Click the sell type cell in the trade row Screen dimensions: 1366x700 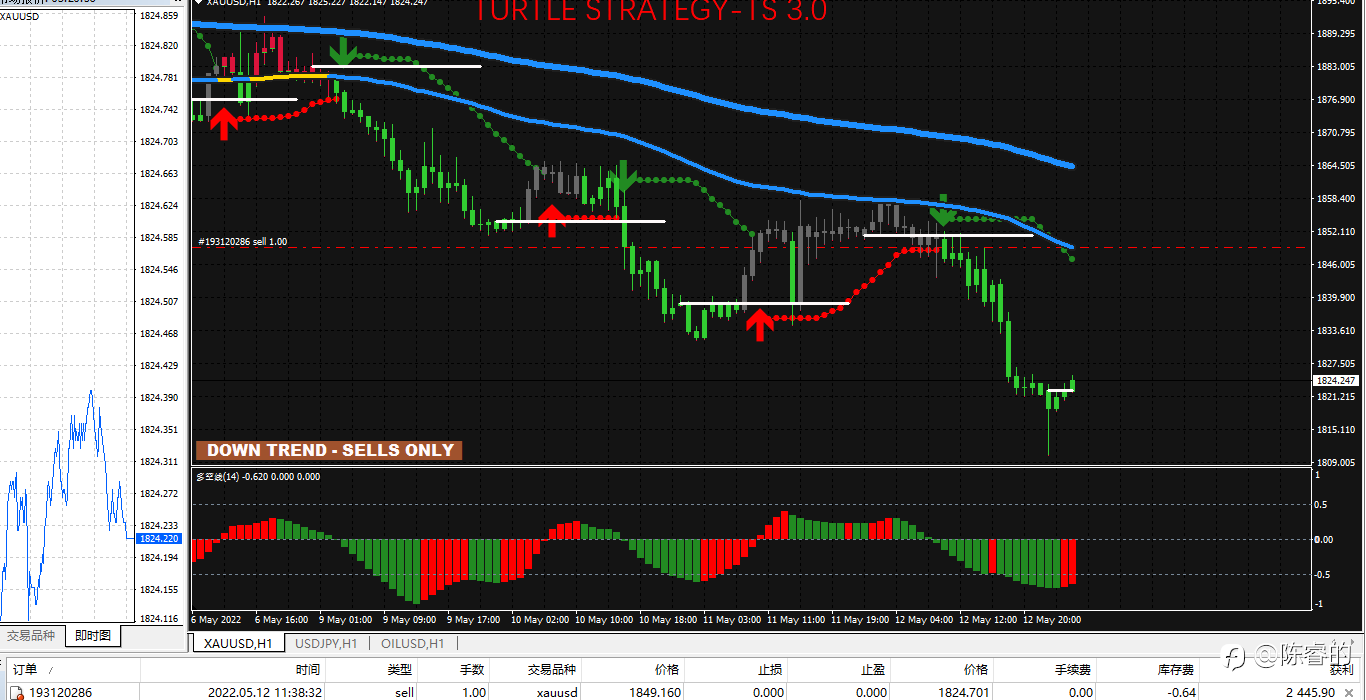coord(404,692)
